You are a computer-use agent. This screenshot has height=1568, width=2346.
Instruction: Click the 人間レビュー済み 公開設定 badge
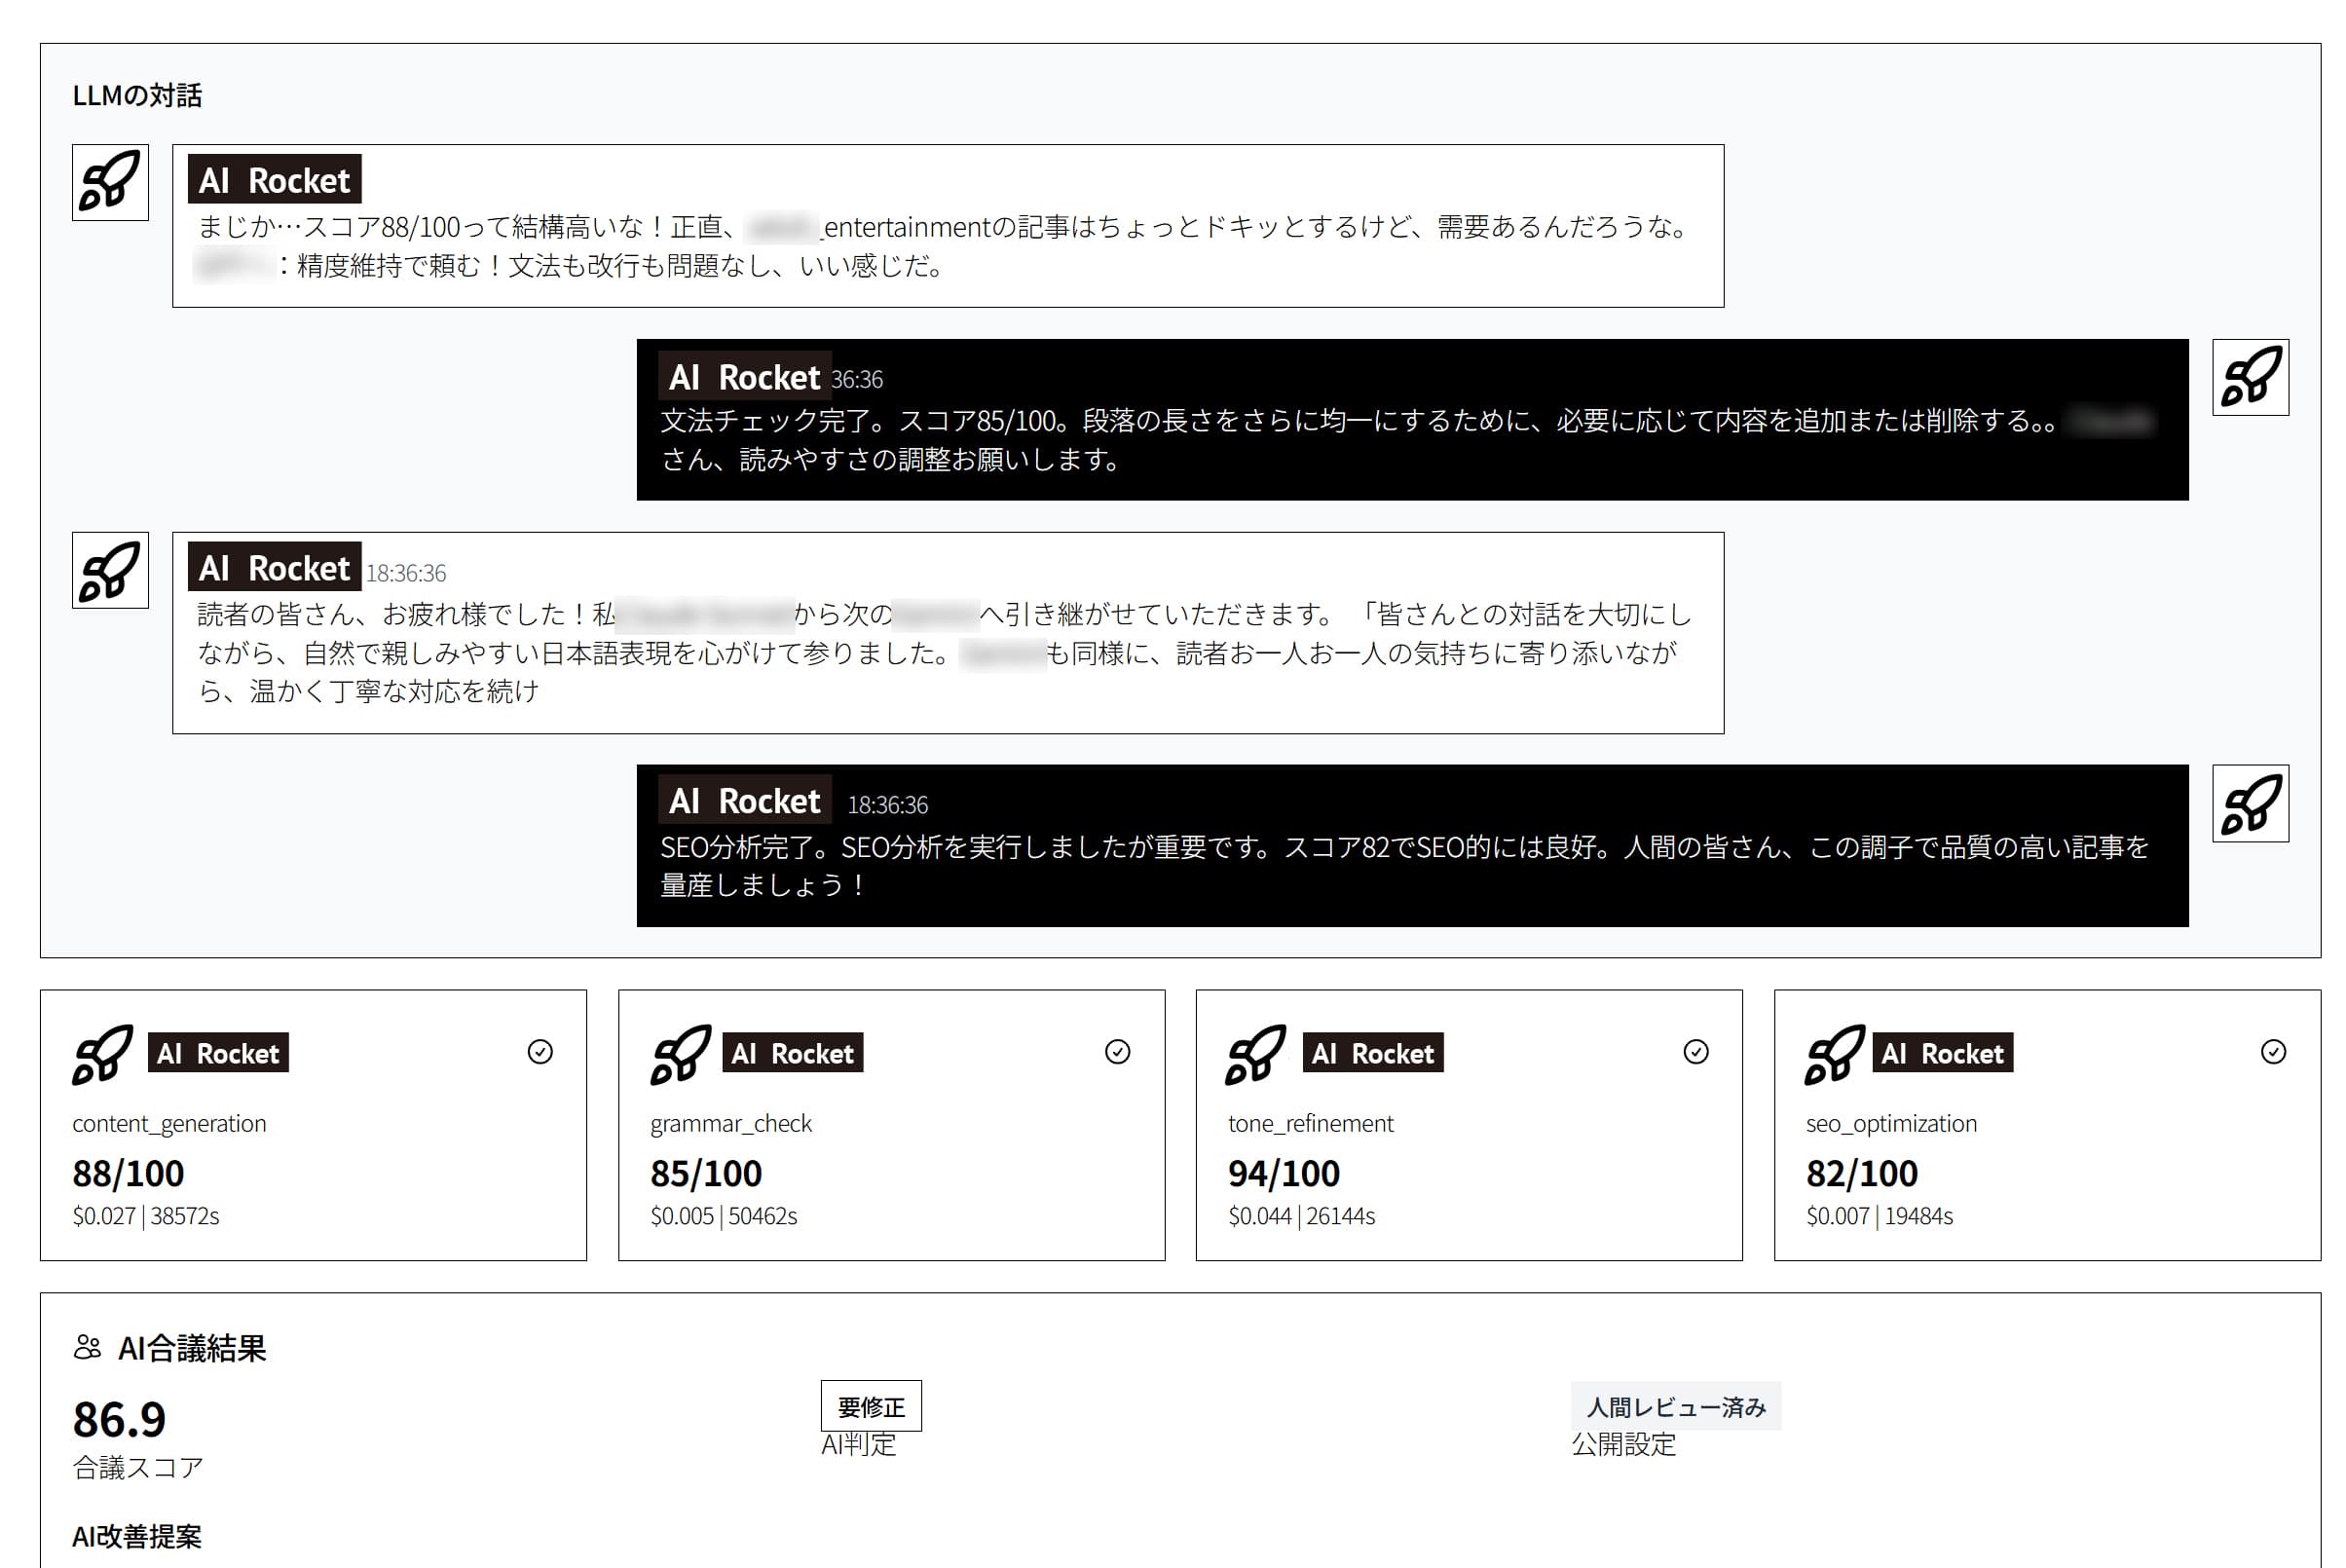[1681, 1404]
